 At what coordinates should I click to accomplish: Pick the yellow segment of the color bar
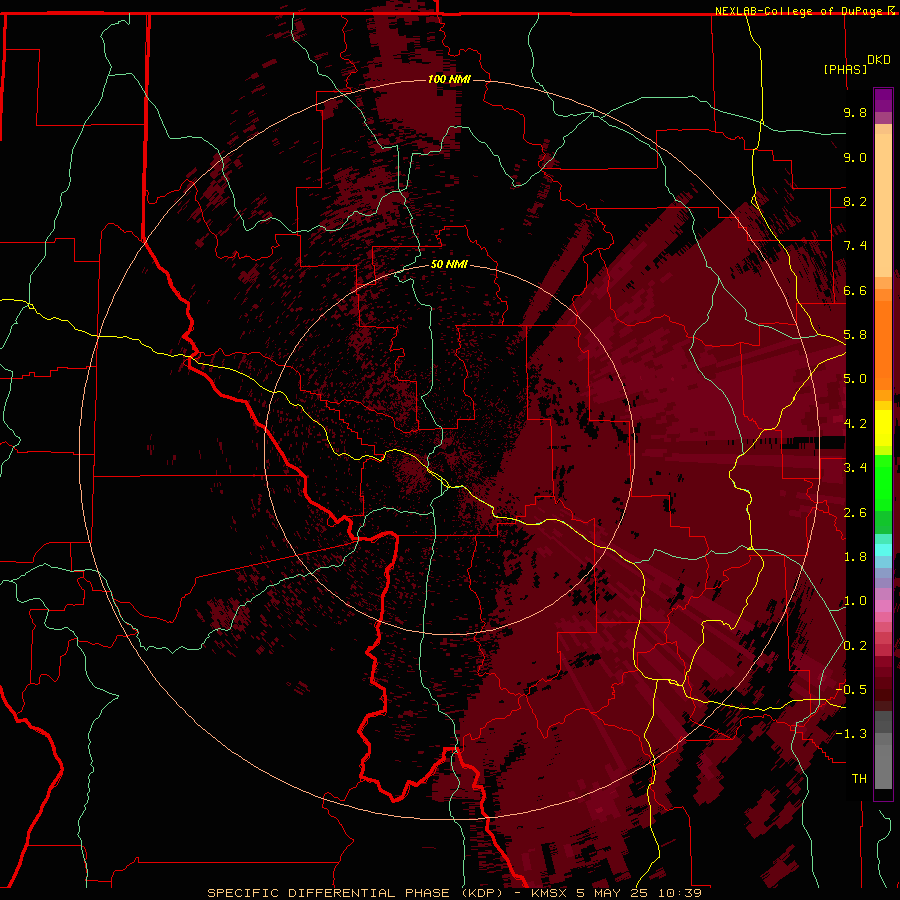[x=883, y=428]
